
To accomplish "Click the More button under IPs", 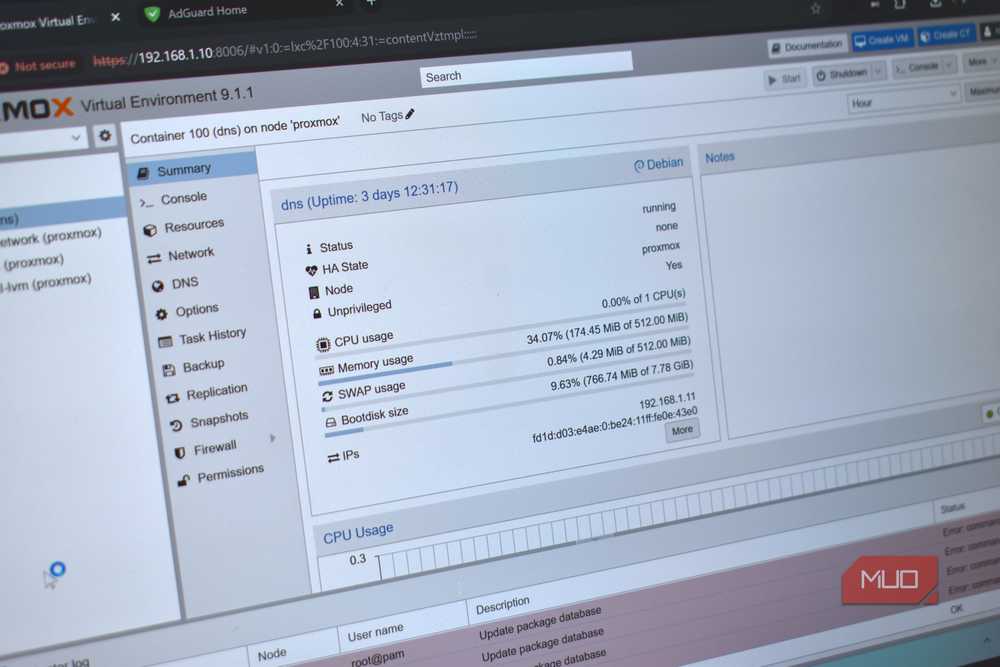I will [x=682, y=430].
